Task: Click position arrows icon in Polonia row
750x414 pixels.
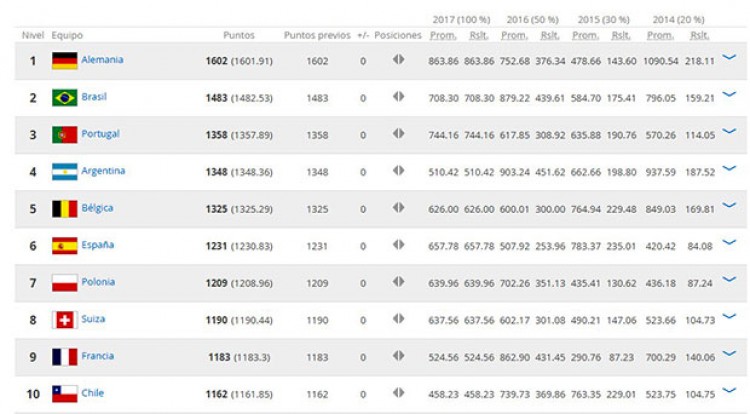Action: coord(398,282)
